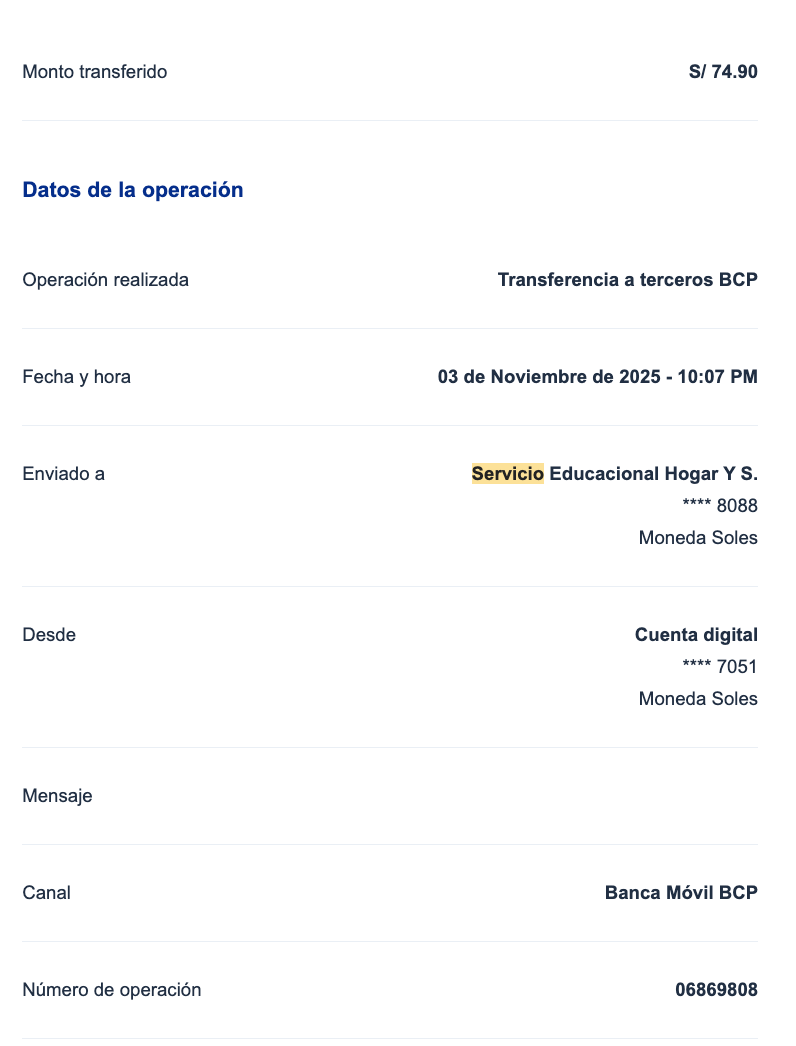
Task: Click the "Fecha y hora" label
Action: point(76,377)
